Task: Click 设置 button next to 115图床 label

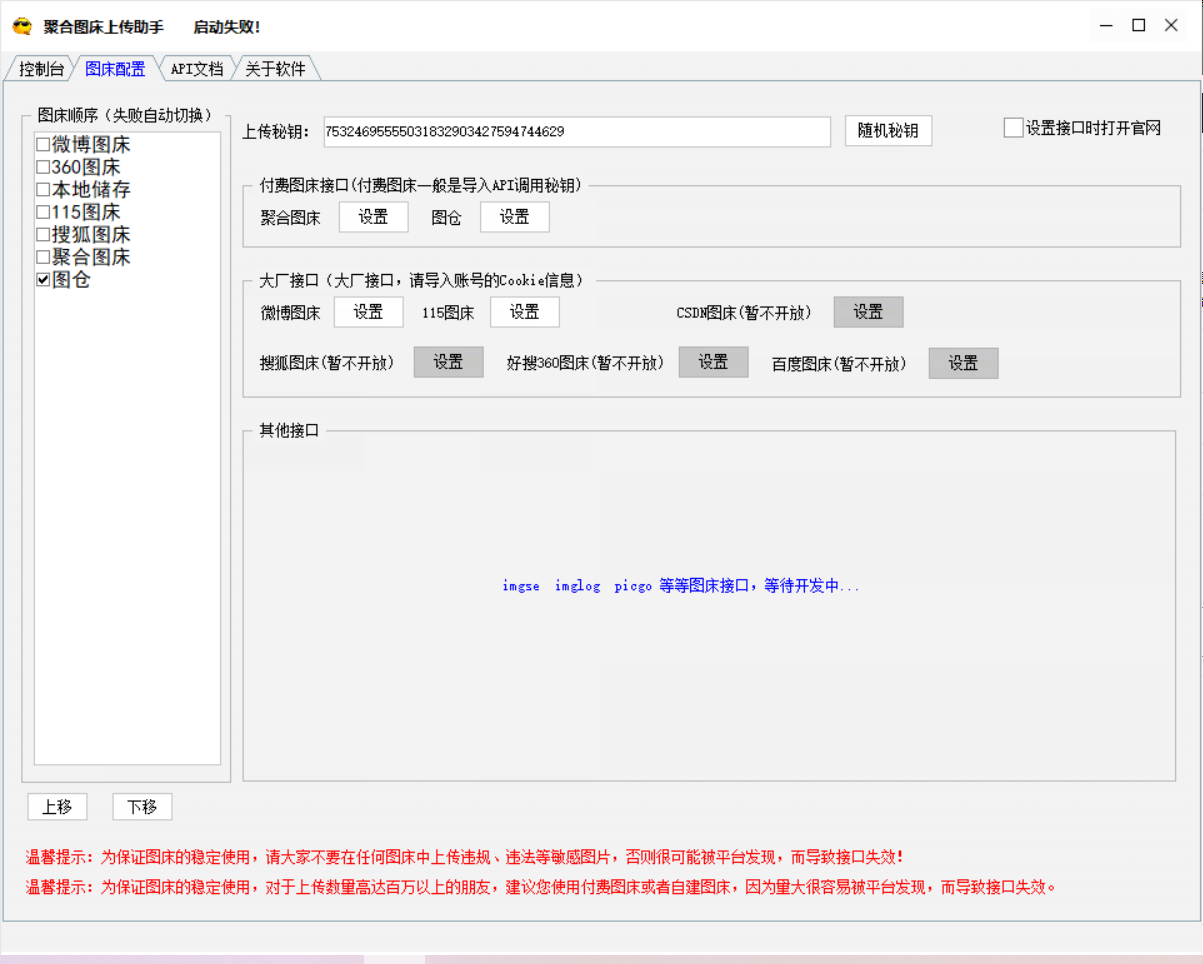Action: click(x=524, y=312)
